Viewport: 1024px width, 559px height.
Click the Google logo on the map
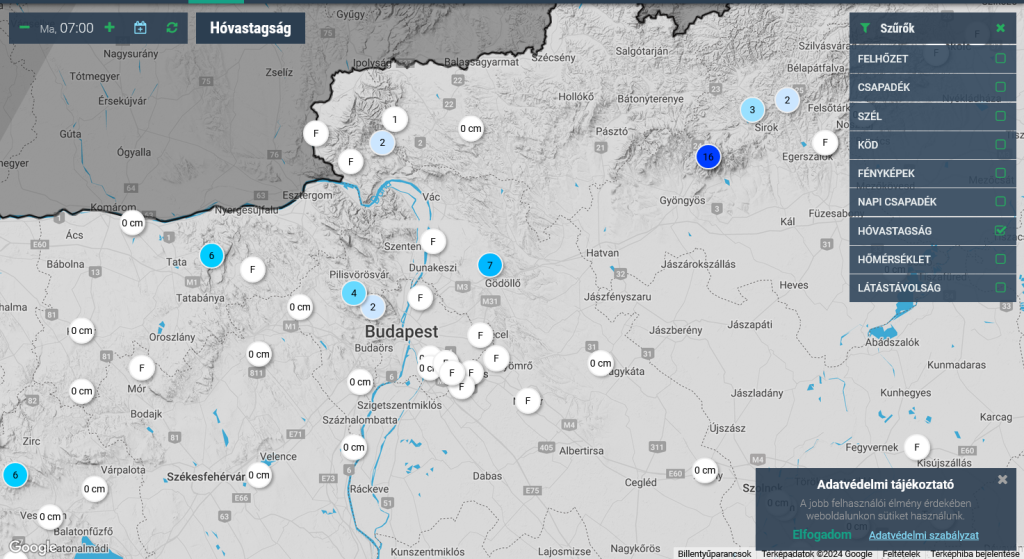point(32,547)
